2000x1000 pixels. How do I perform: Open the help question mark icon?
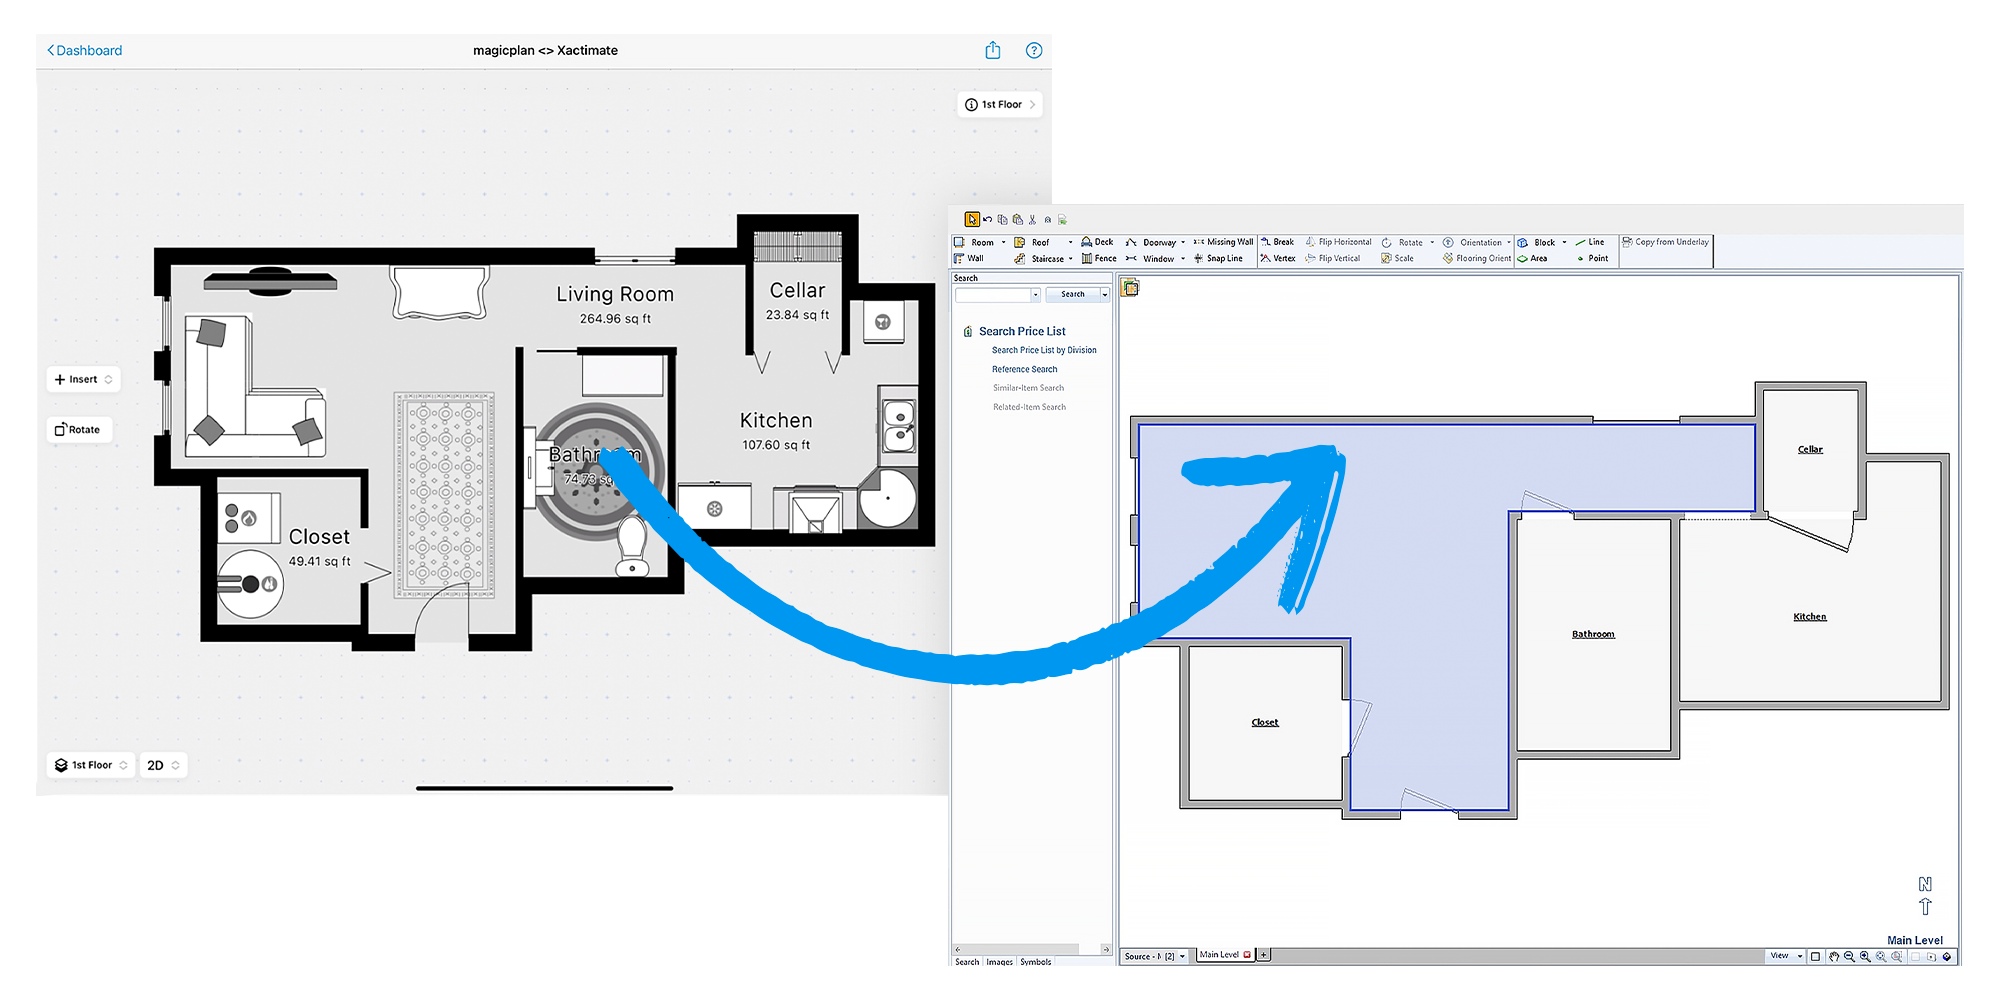click(x=1034, y=50)
